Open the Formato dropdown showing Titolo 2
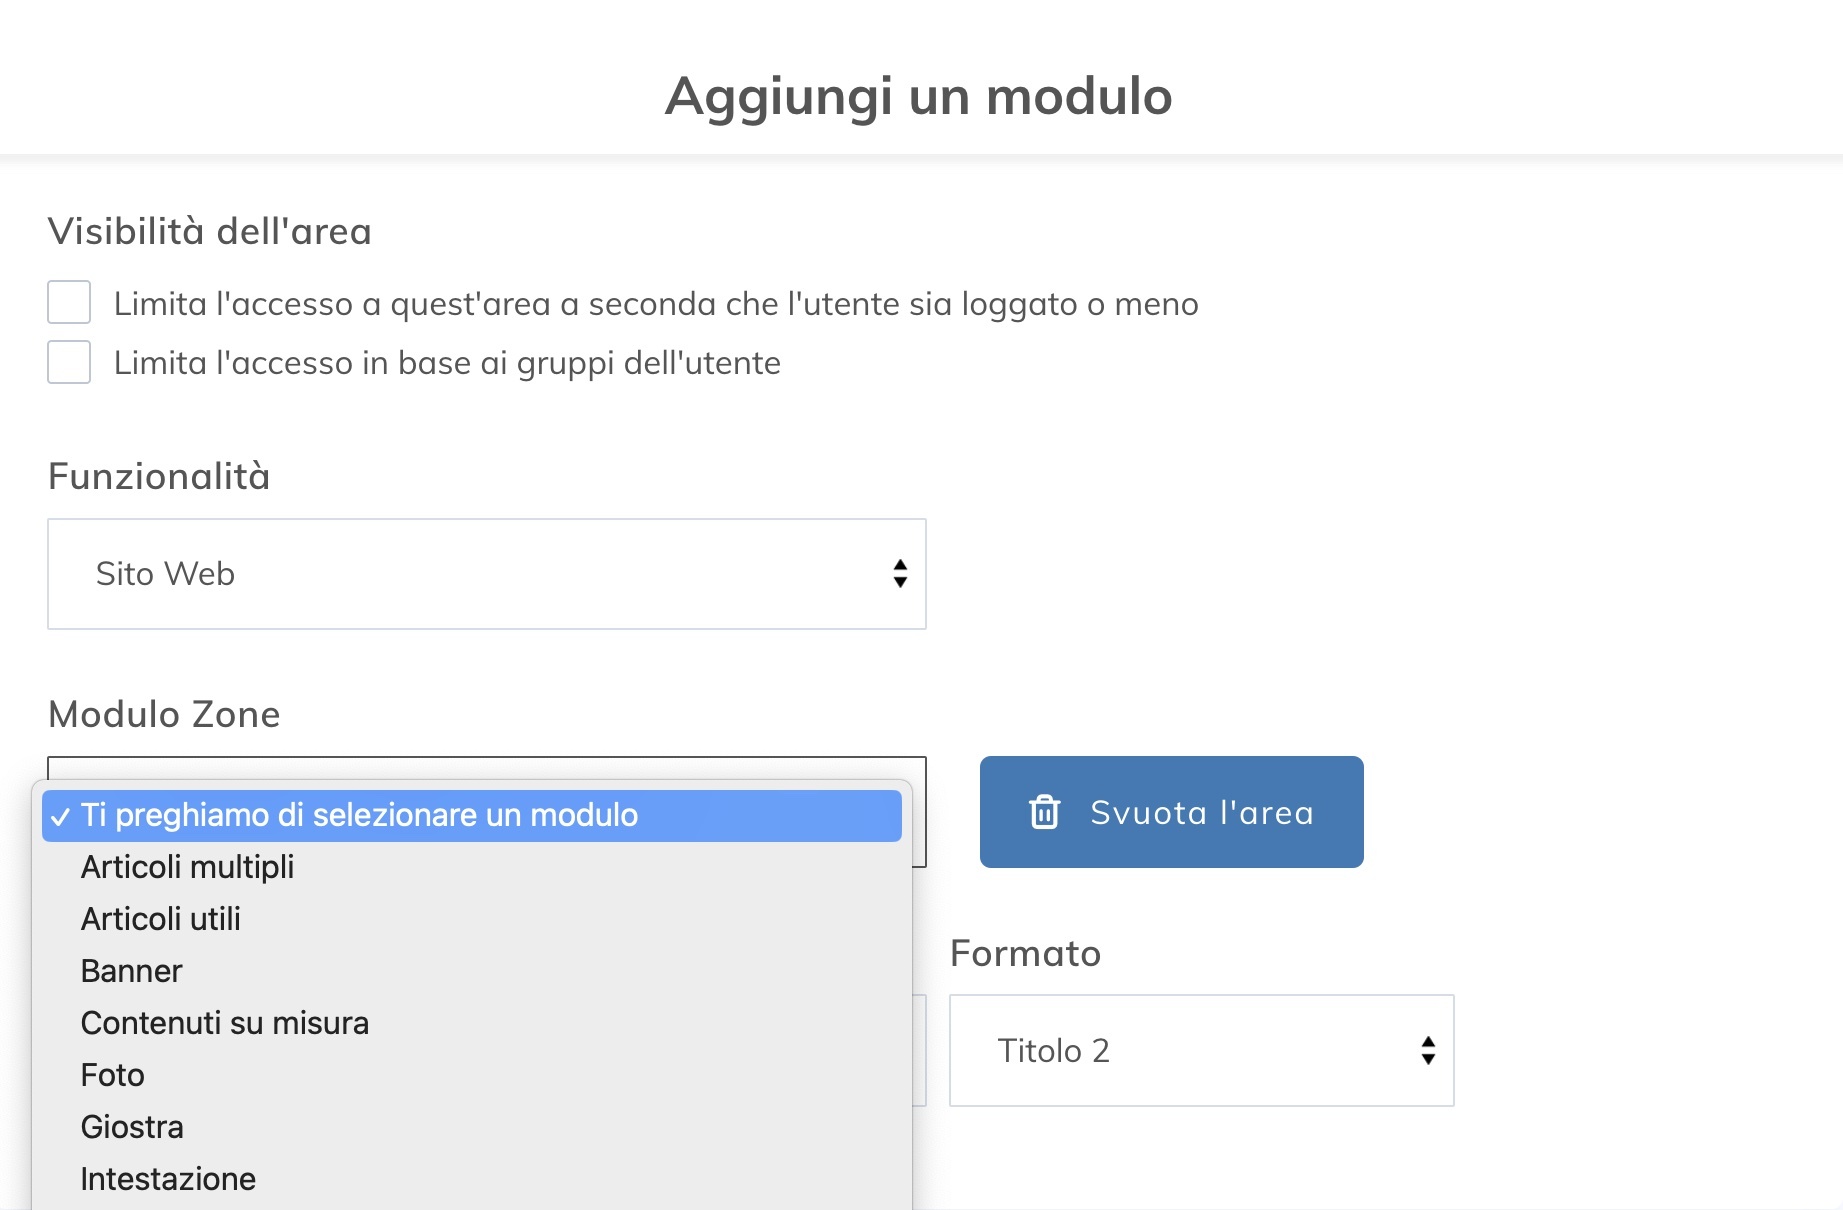Screen dimensions: 1843x1210 (1201, 1051)
